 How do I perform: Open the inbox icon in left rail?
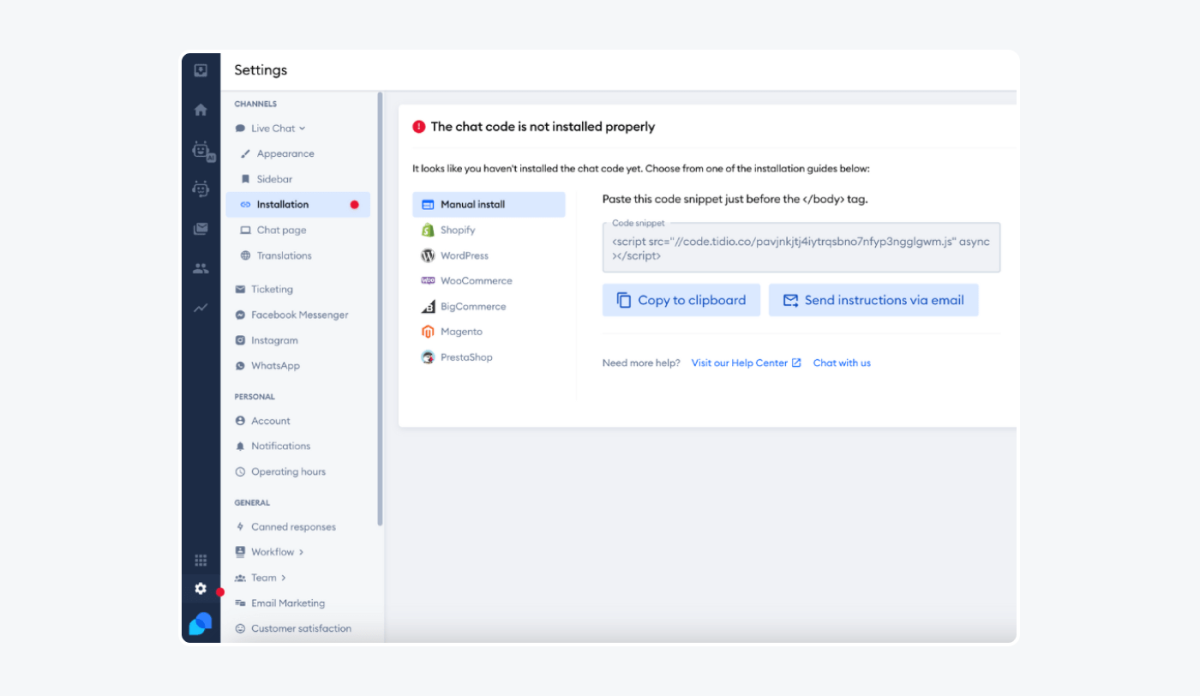tap(201, 70)
